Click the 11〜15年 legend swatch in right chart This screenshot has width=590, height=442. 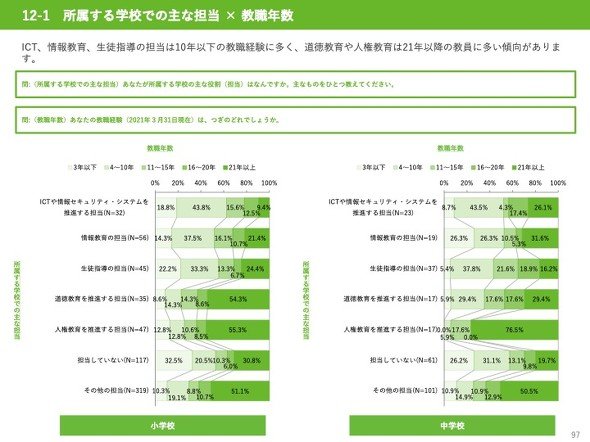[433, 168]
